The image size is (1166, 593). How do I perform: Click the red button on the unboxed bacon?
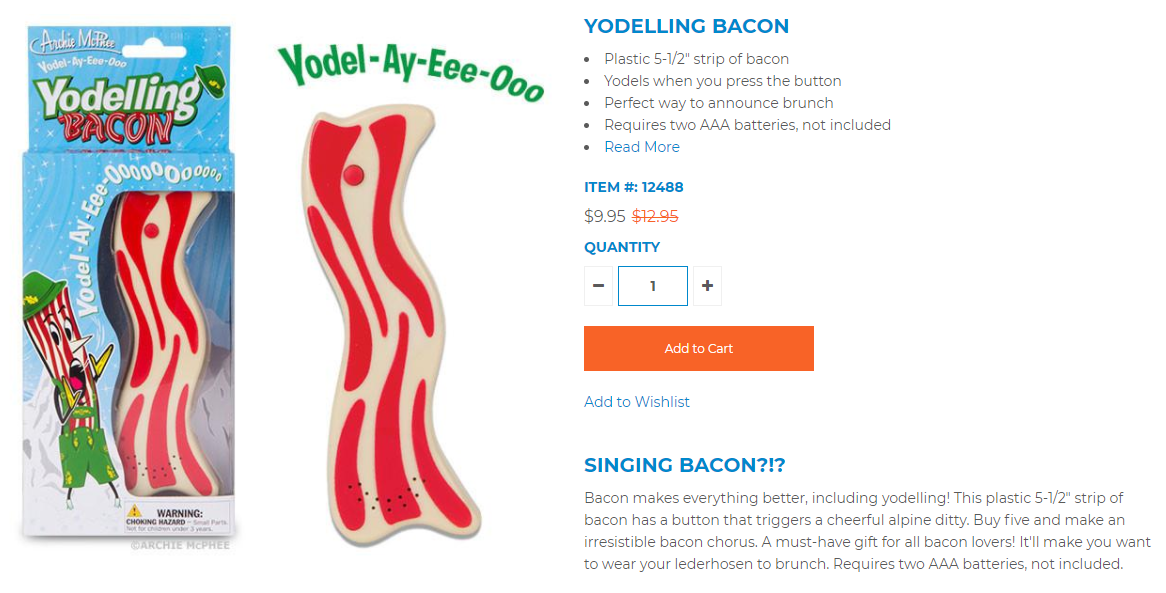pos(351,174)
